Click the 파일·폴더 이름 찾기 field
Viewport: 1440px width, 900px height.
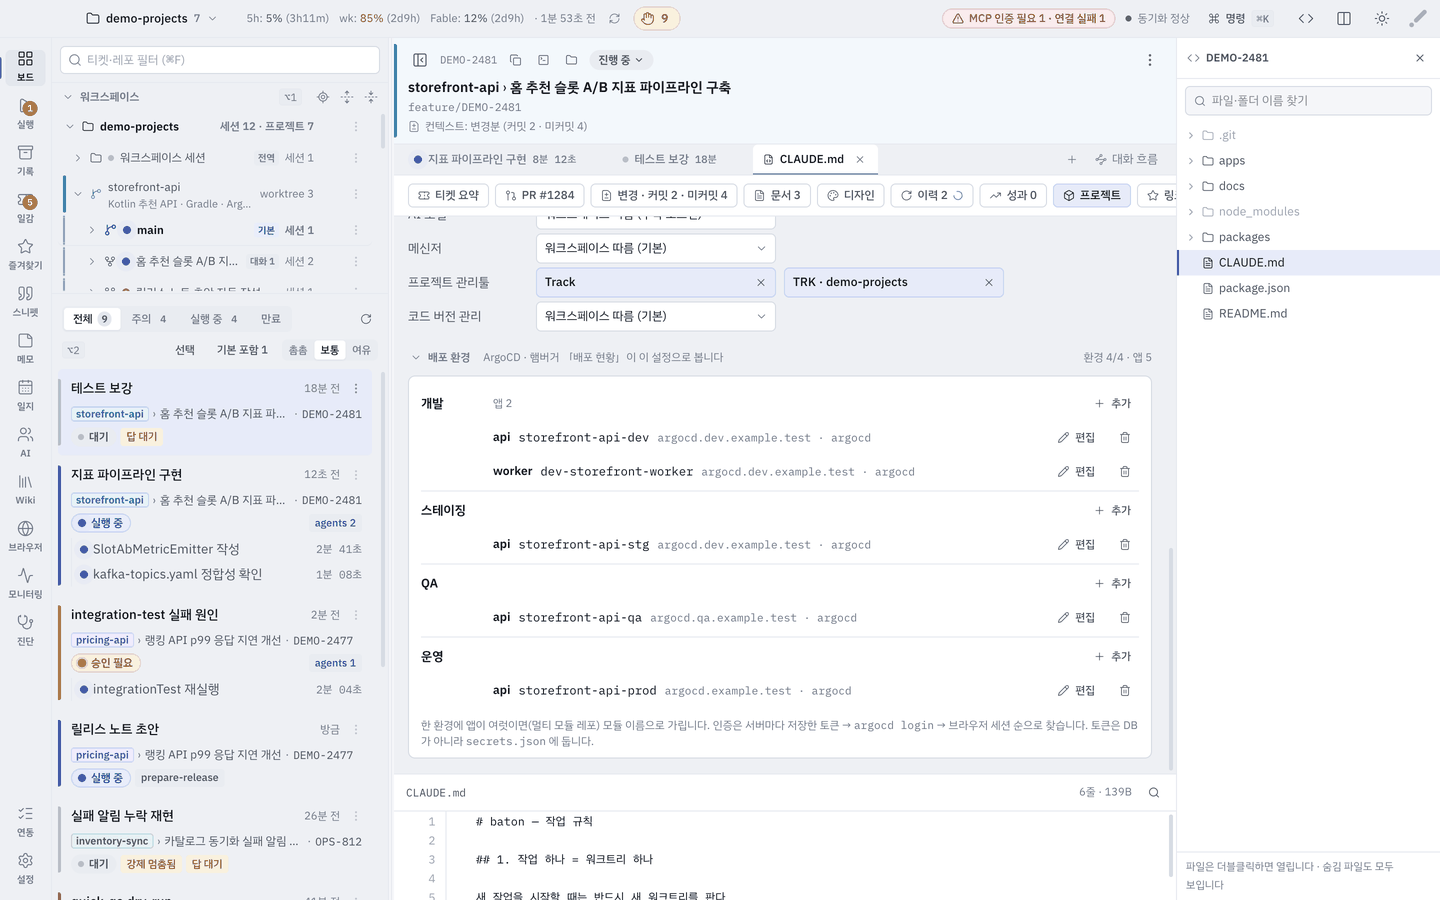coord(1308,101)
